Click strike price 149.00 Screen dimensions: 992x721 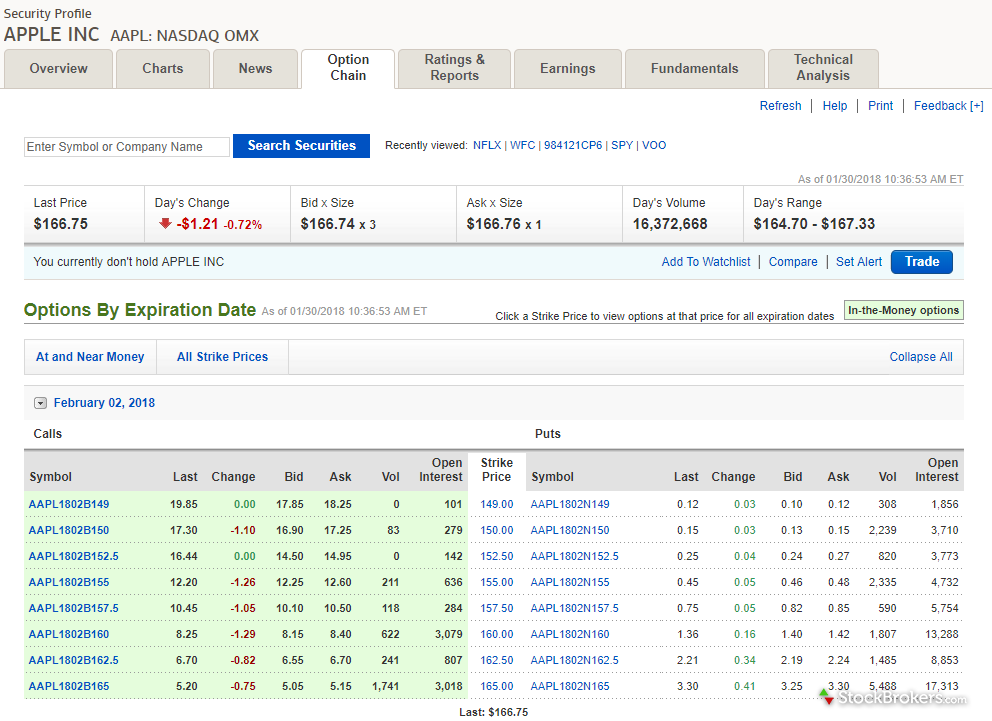pyautogui.click(x=497, y=504)
